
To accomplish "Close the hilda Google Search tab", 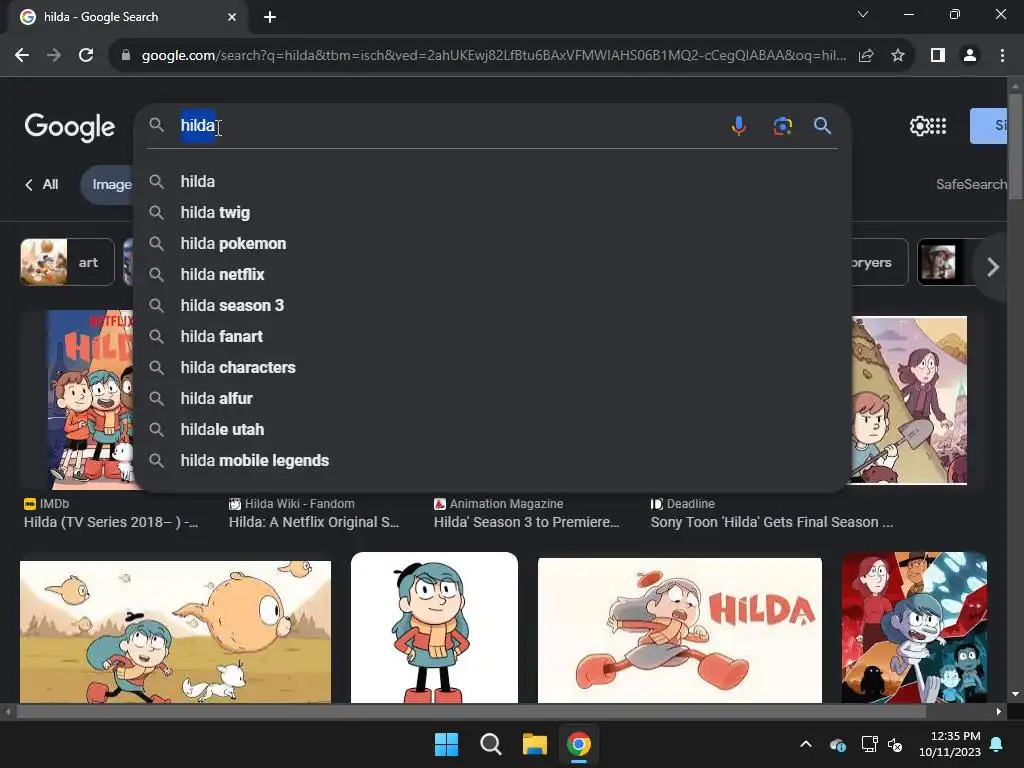I will click(x=232, y=17).
